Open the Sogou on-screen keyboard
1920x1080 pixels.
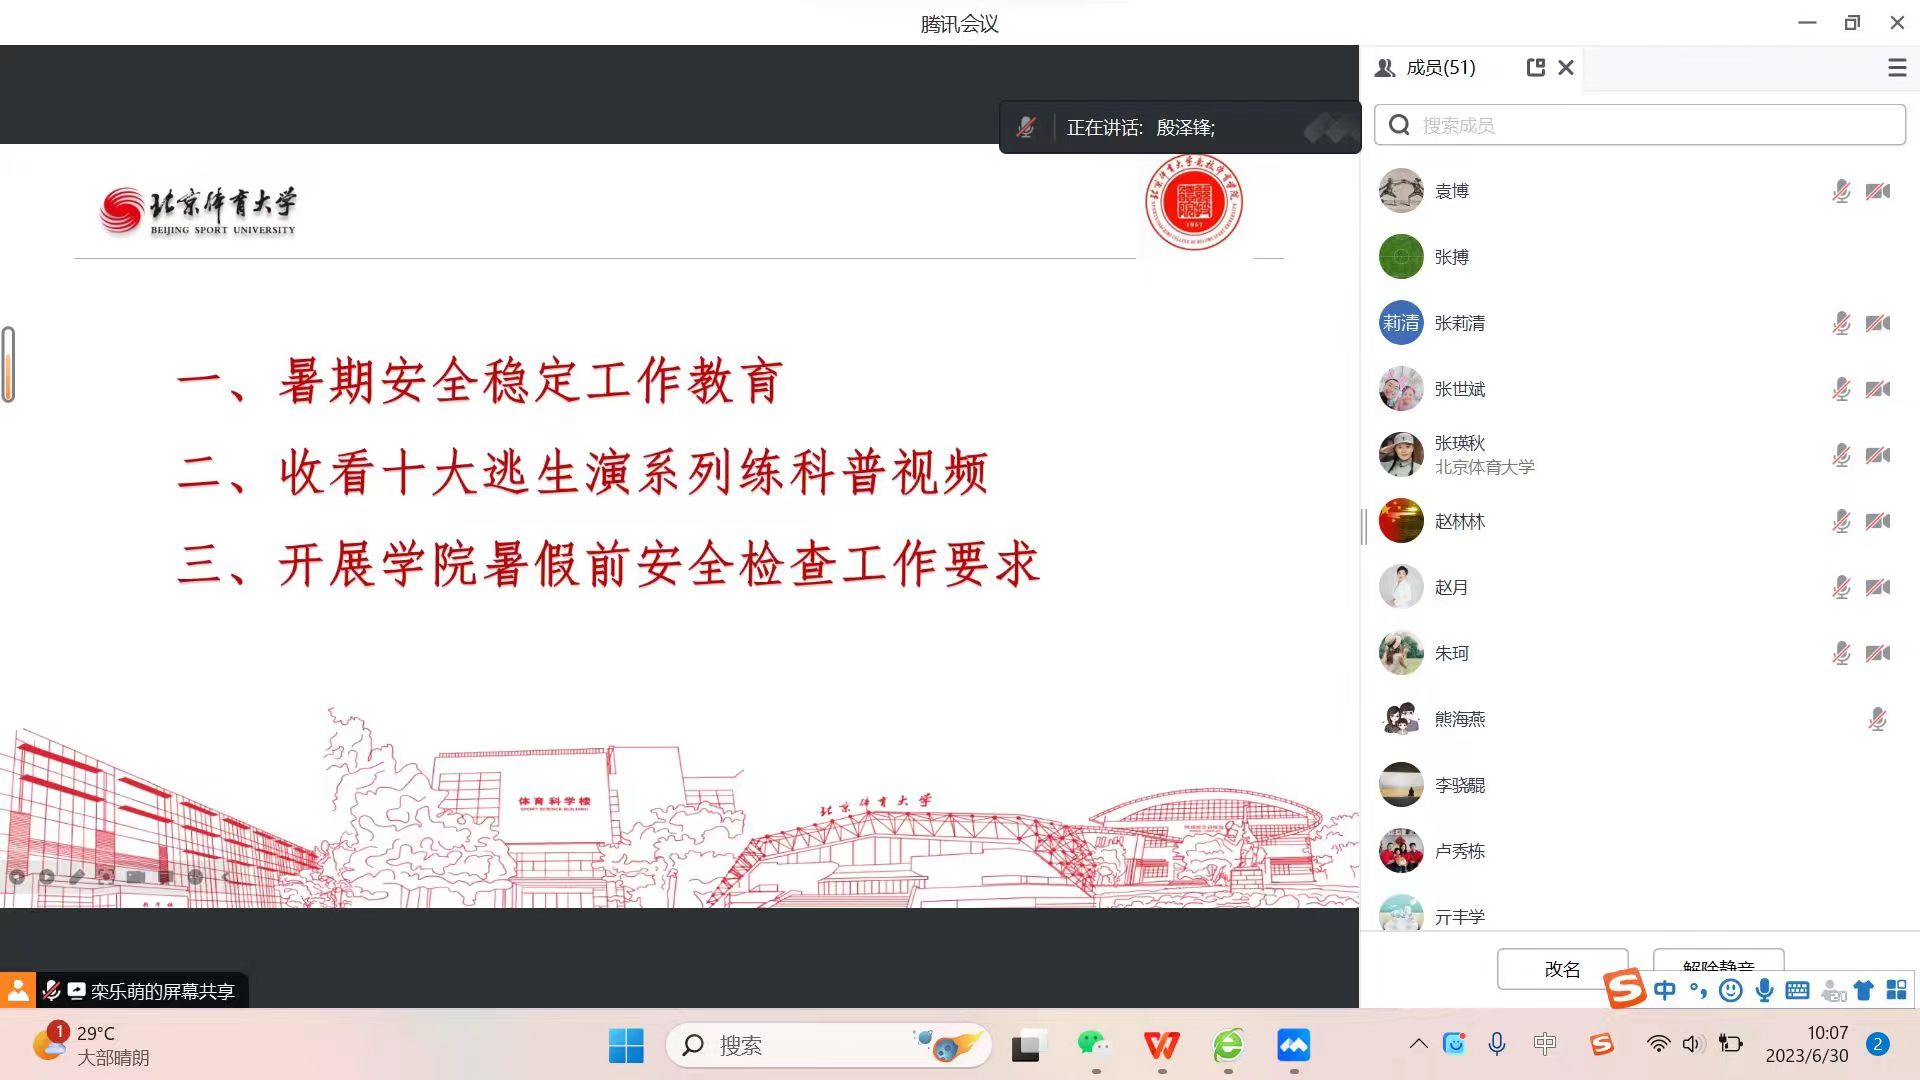pos(1797,990)
